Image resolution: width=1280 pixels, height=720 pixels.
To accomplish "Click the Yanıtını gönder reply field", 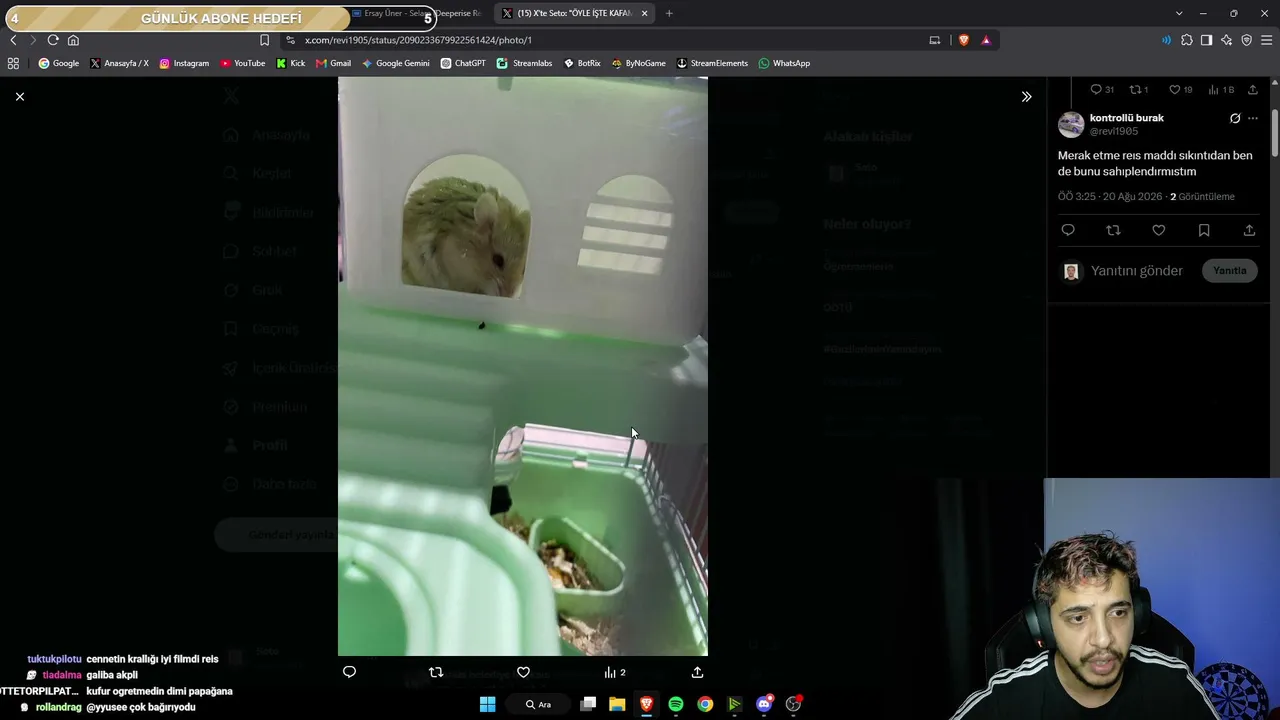I will [1137, 271].
